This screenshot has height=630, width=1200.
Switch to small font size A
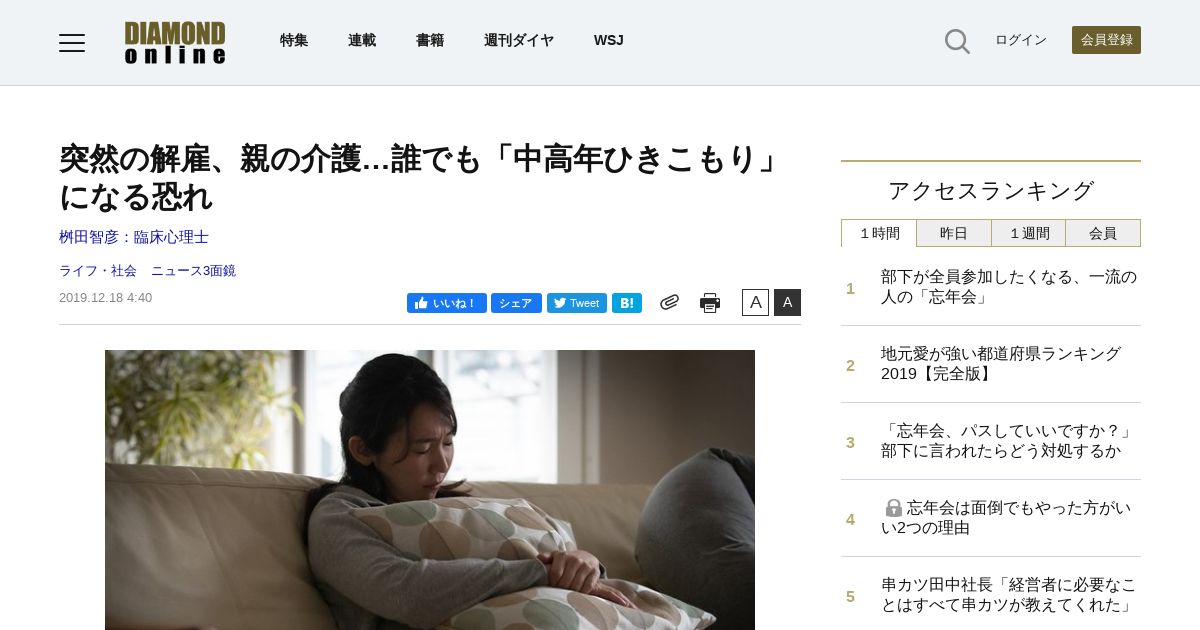(x=755, y=302)
